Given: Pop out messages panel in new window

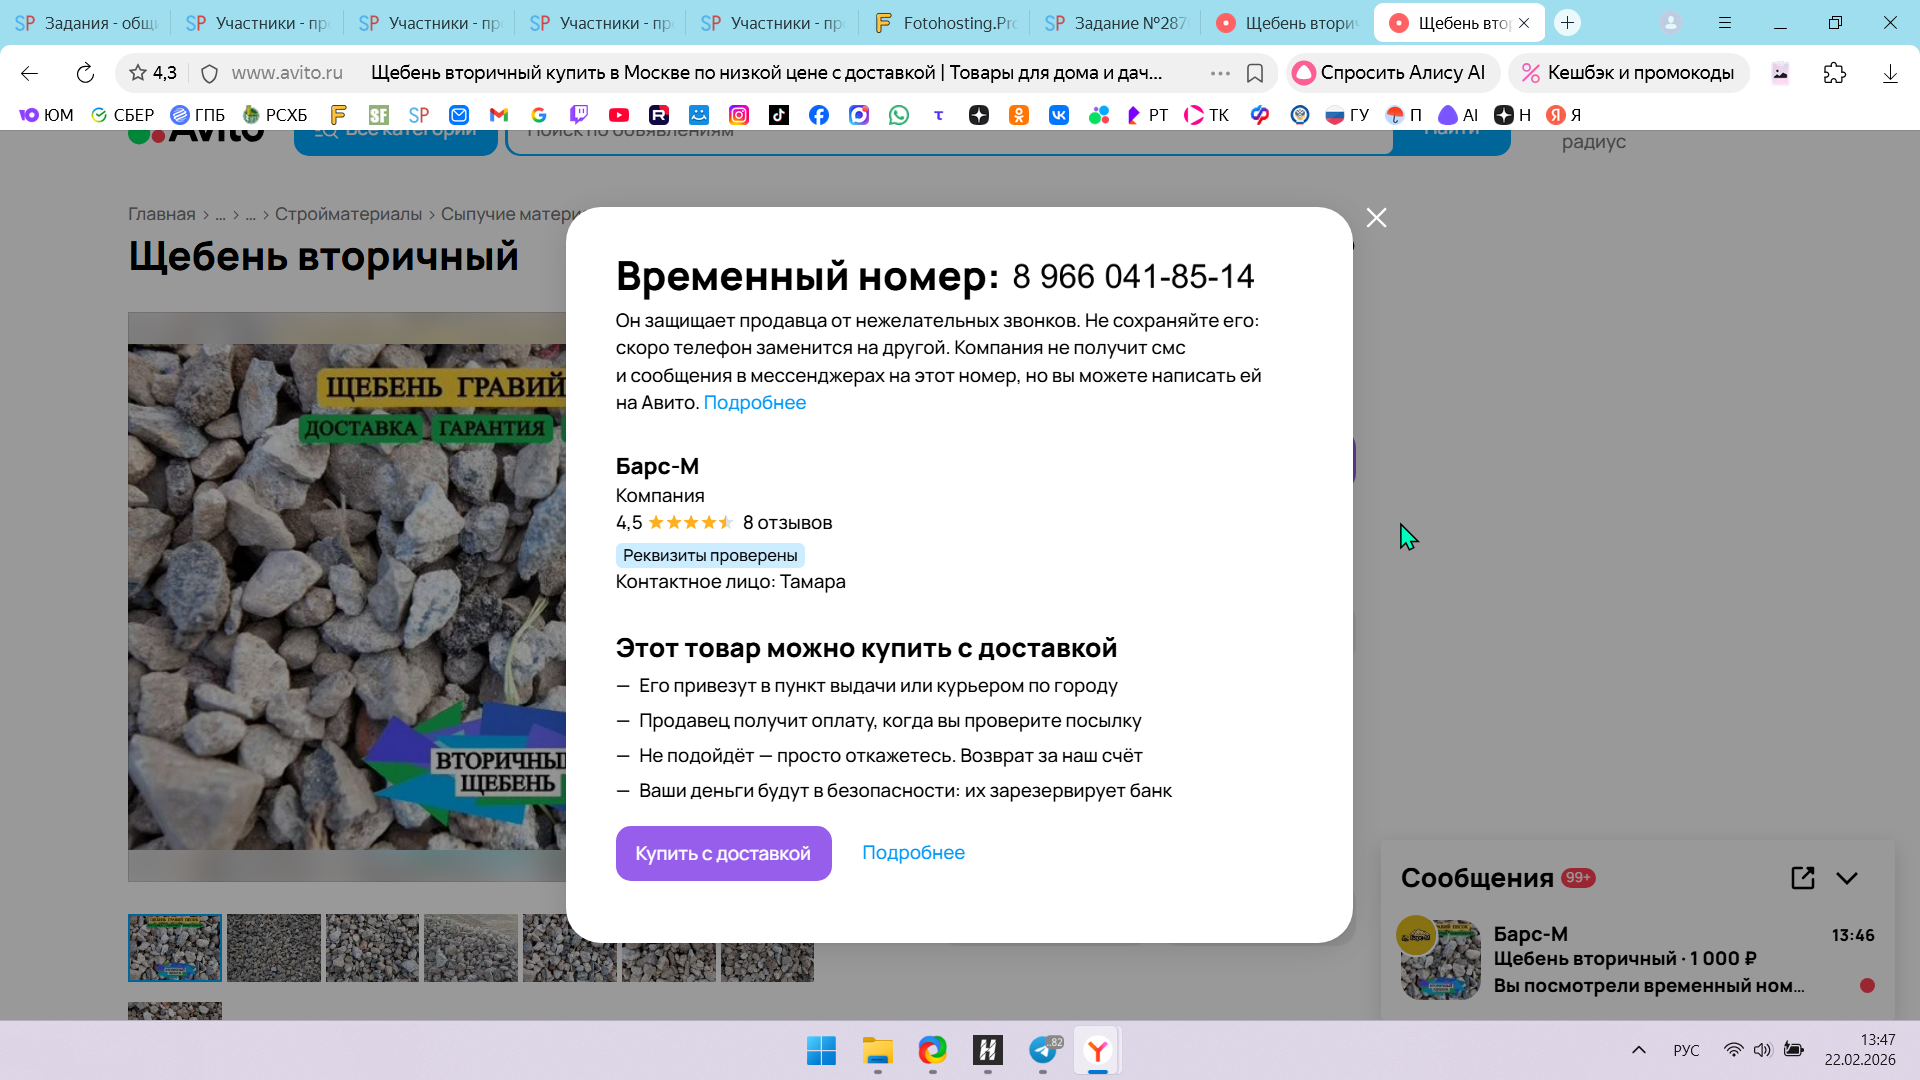Looking at the screenshot, I should point(1802,878).
